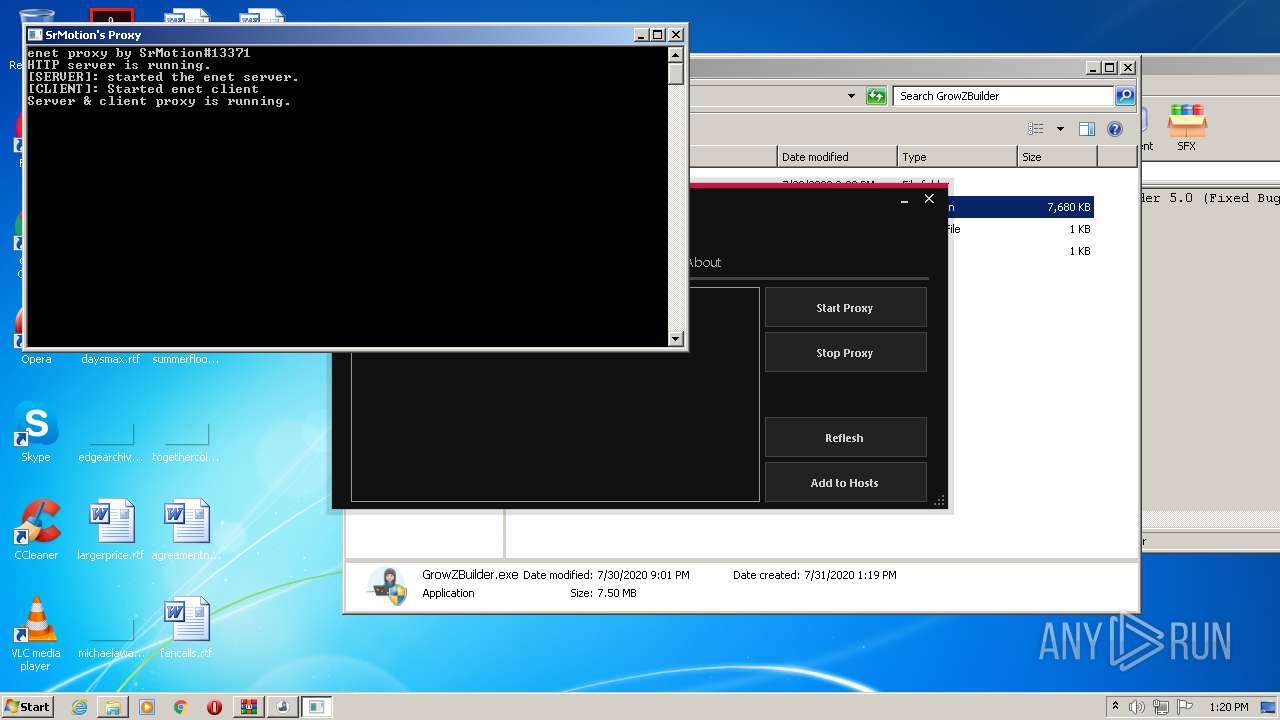Select the edgearchiv... desktop item

coord(111,441)
